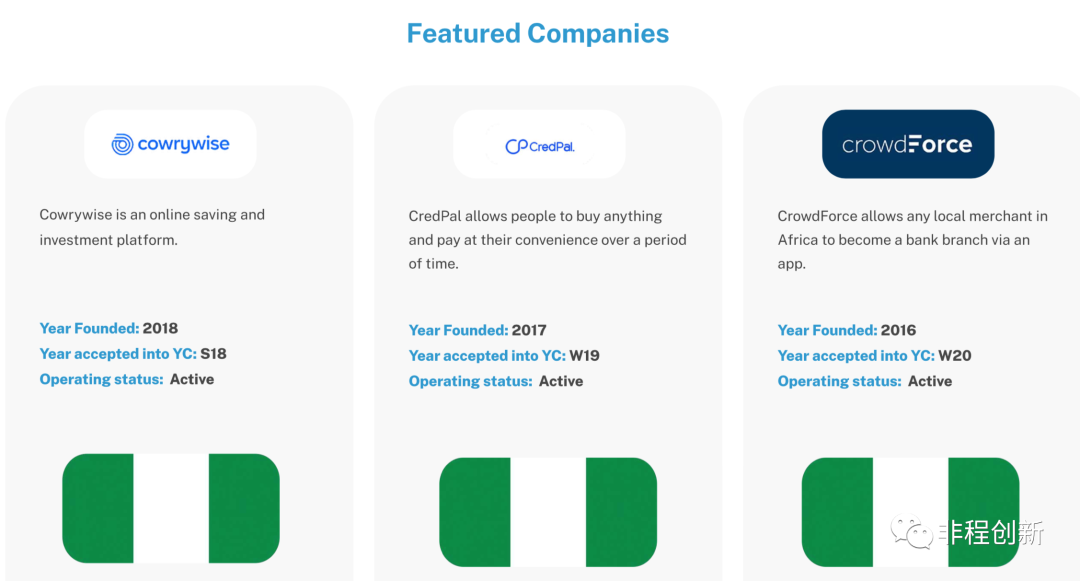Click the WeChat watermark icon
This screenshot has height=581, width=1080.
pyautogui.click(x=911, y=531)
